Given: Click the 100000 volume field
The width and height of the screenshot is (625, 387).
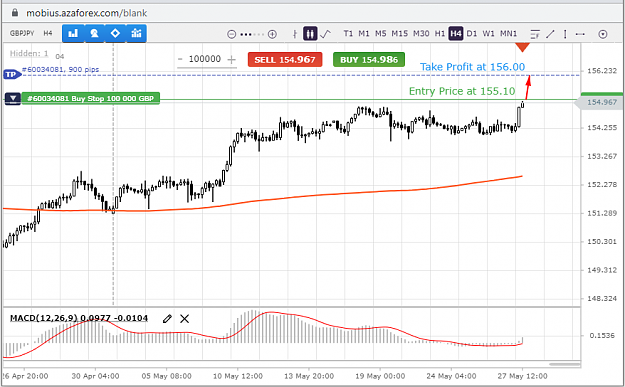Looking at the screenshot, I should tap(205, 59).
